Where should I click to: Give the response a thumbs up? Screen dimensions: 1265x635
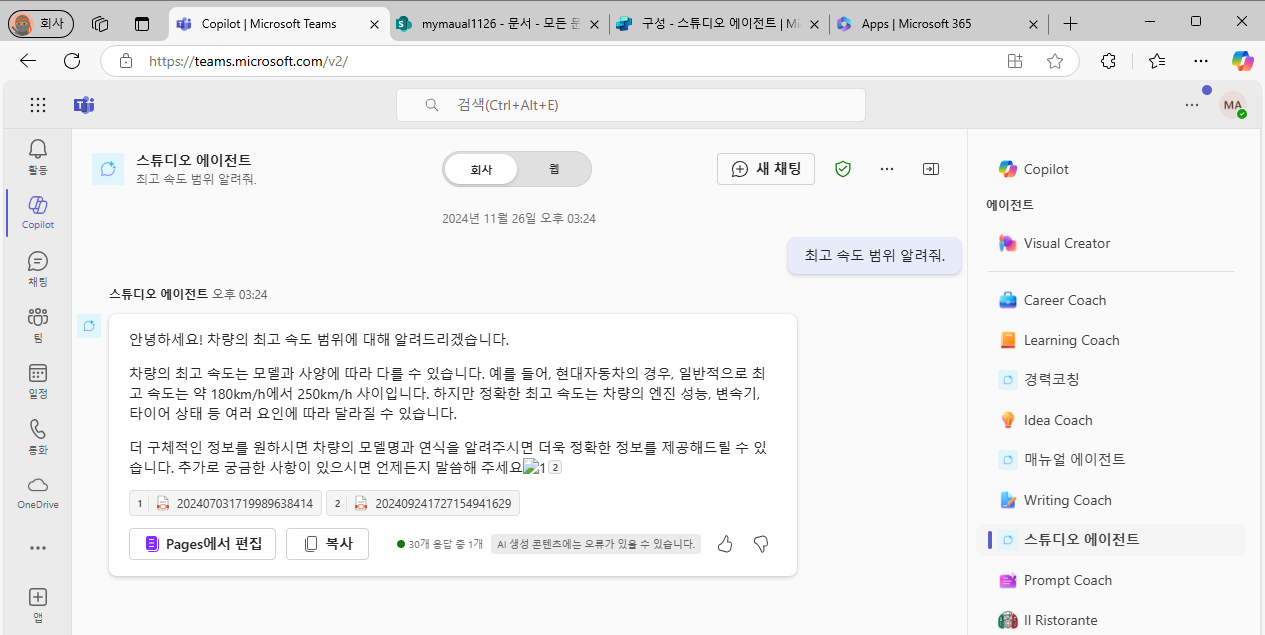pyautogui.click(x=725, y=544)
